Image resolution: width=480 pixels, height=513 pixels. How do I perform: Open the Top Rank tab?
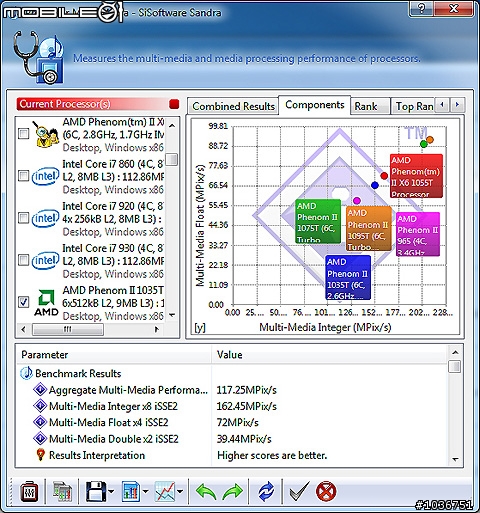click(x=414, y=106)
